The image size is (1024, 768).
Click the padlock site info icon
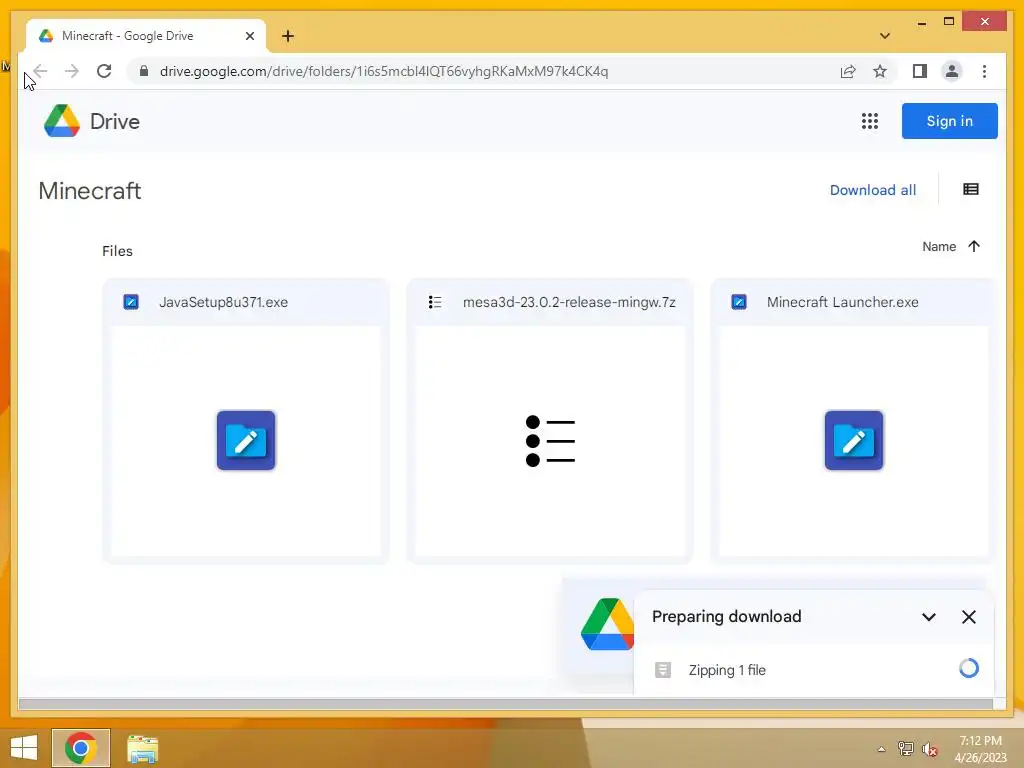pyautogui.click(x=144, y=71)
